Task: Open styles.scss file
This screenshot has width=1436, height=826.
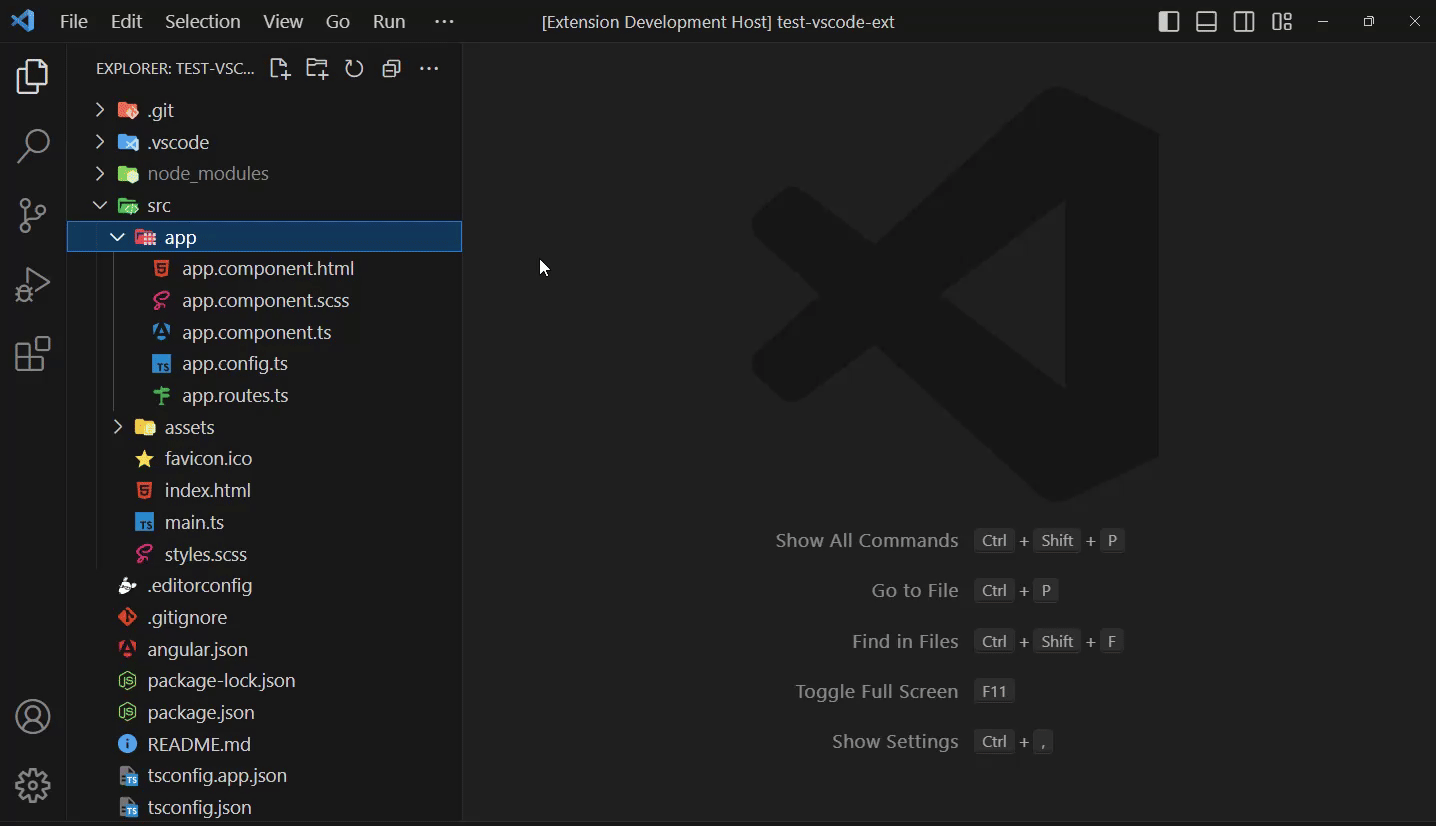Action: click(264, 554)
